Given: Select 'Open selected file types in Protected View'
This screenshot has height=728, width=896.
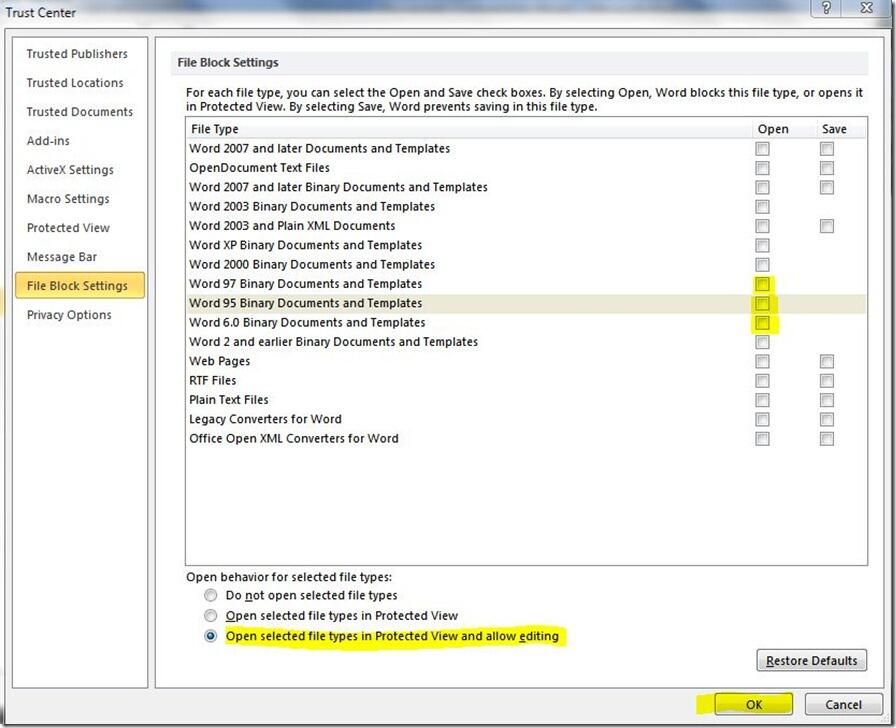Looking at the screenshot, I should 211,616.
